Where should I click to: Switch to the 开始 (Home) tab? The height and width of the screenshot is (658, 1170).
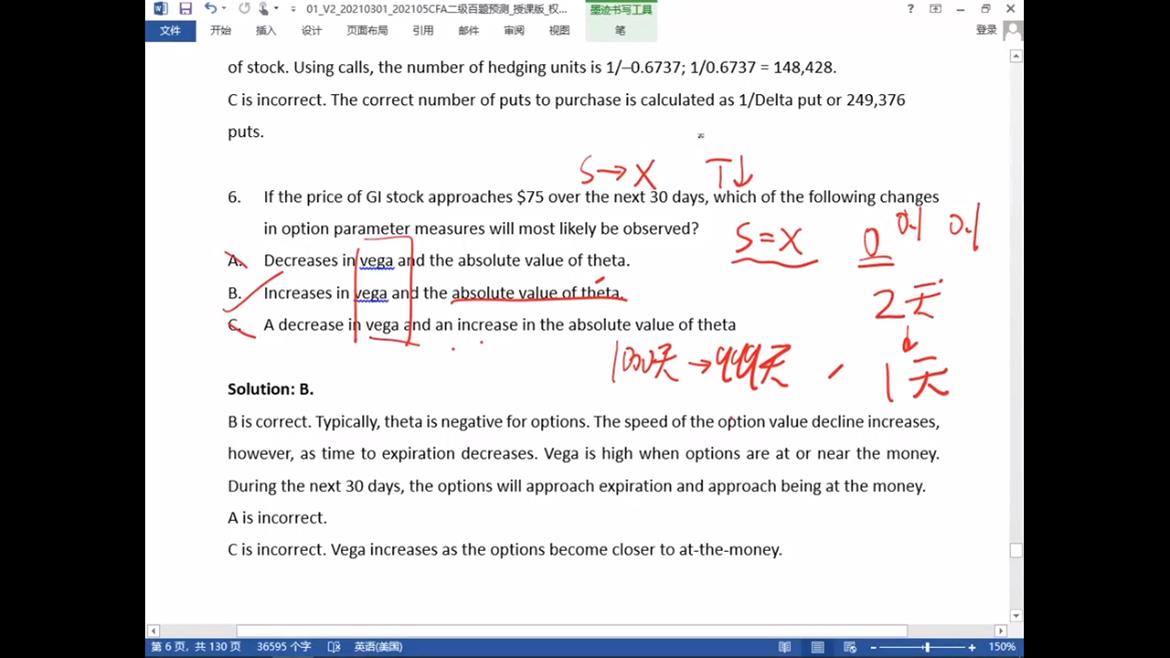[220, 31]
